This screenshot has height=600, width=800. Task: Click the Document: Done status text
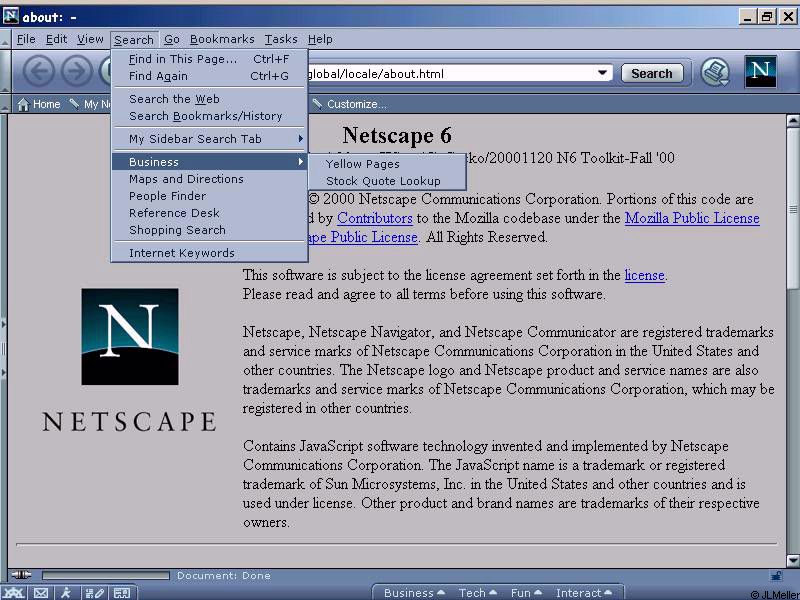[223, 576]
